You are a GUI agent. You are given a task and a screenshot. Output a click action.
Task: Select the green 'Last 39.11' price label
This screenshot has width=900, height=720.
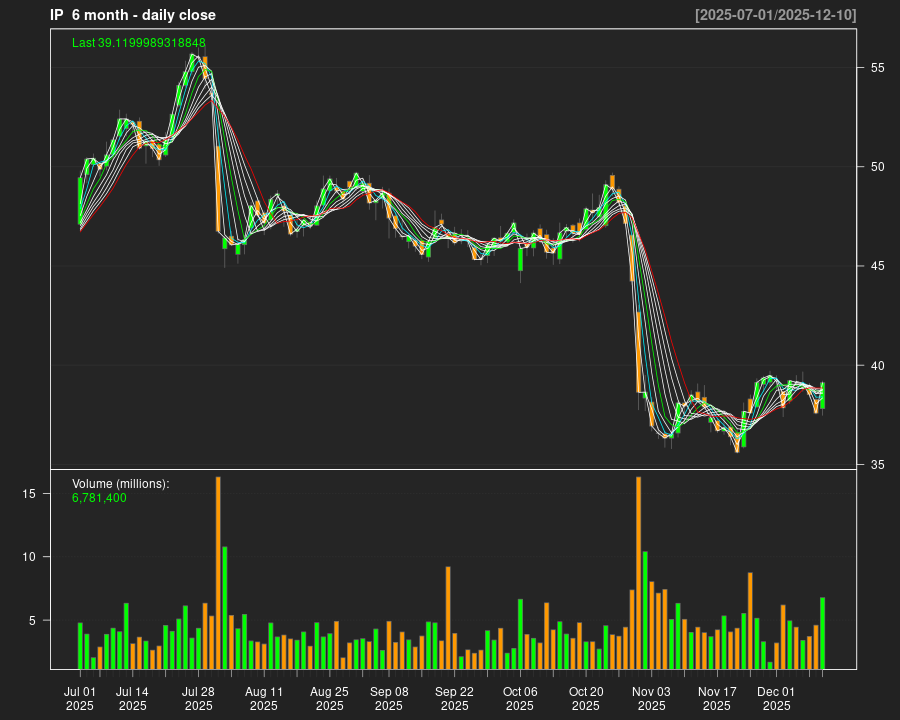pos(138,43)
